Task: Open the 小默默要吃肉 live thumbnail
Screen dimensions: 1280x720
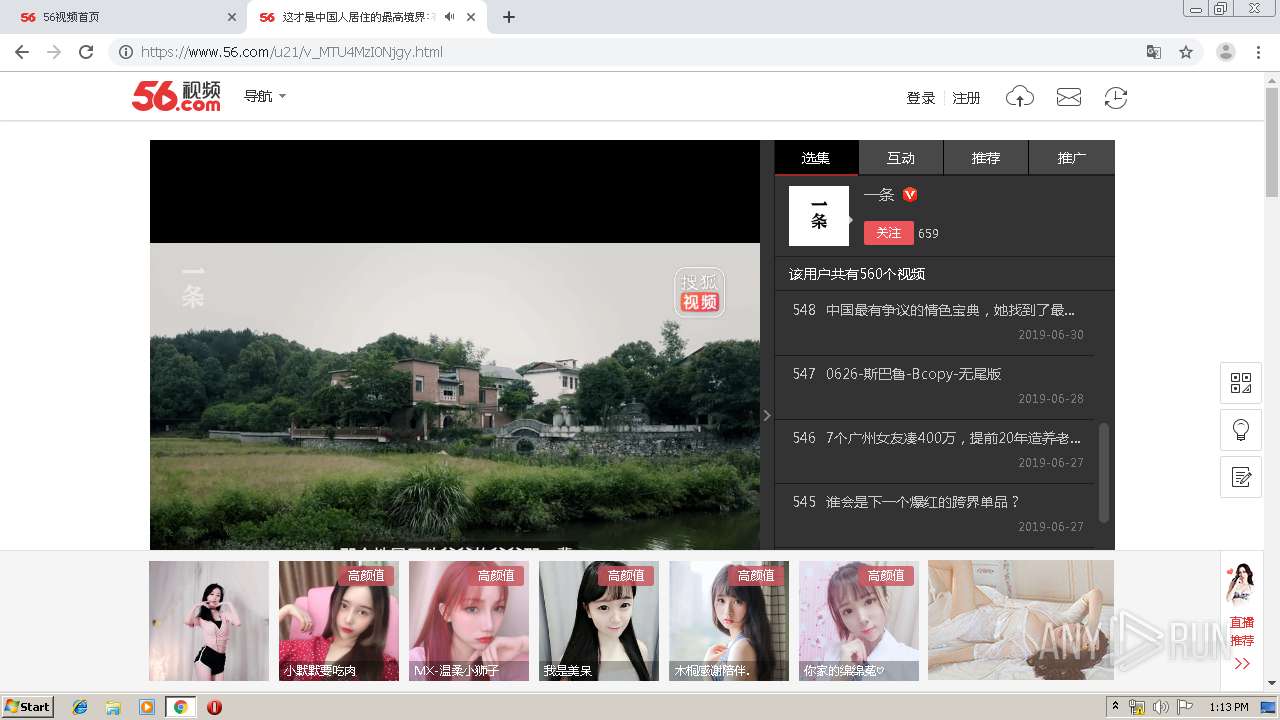Action: [339, 621]
